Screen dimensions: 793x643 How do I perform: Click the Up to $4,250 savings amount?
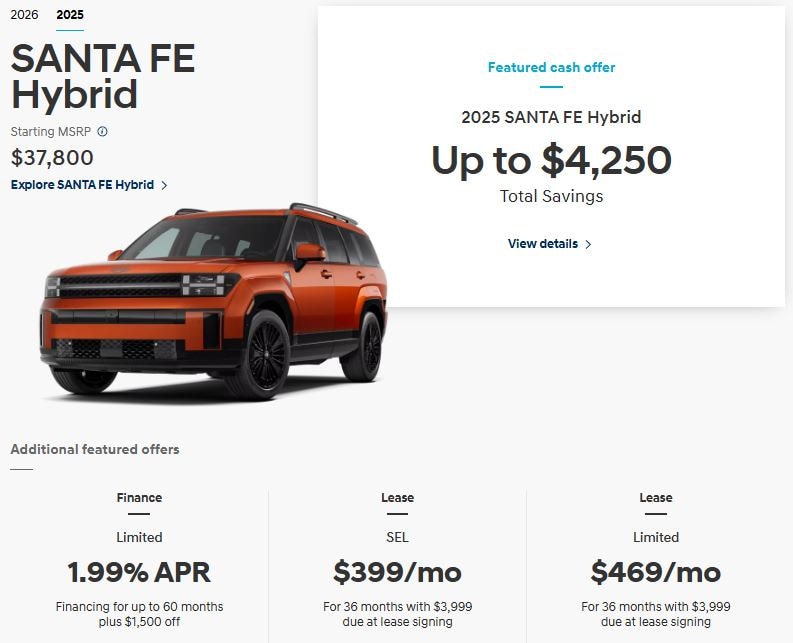pyautogui.click(x=551, y=160)
